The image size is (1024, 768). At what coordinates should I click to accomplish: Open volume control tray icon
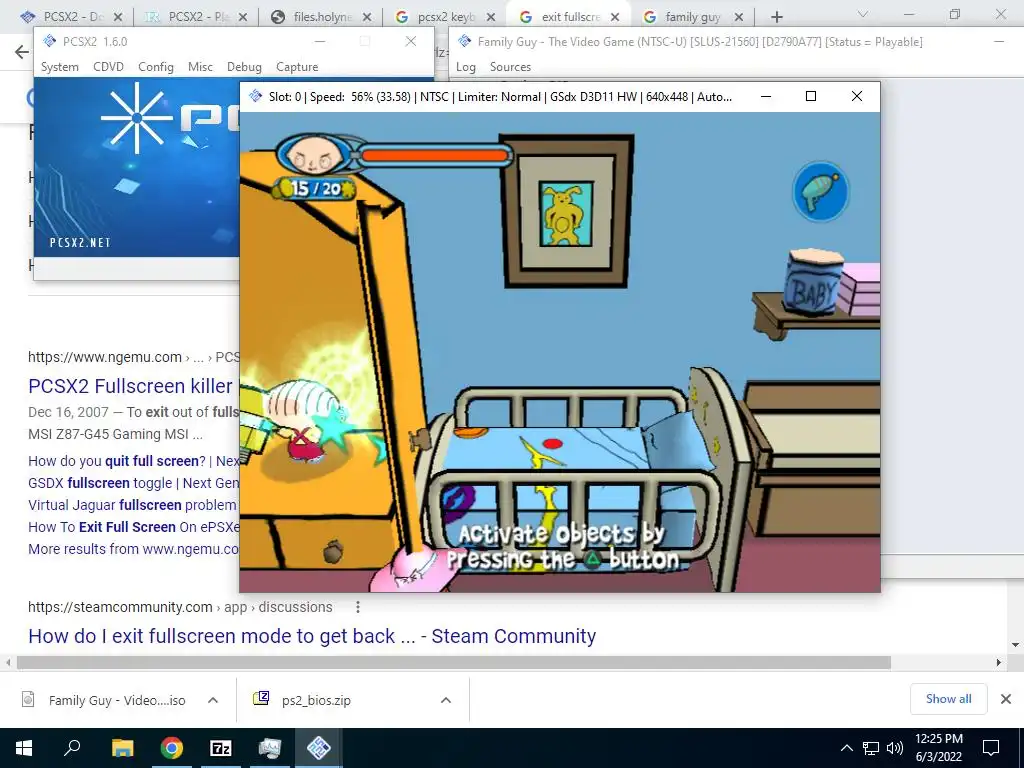tap(895, 748)
